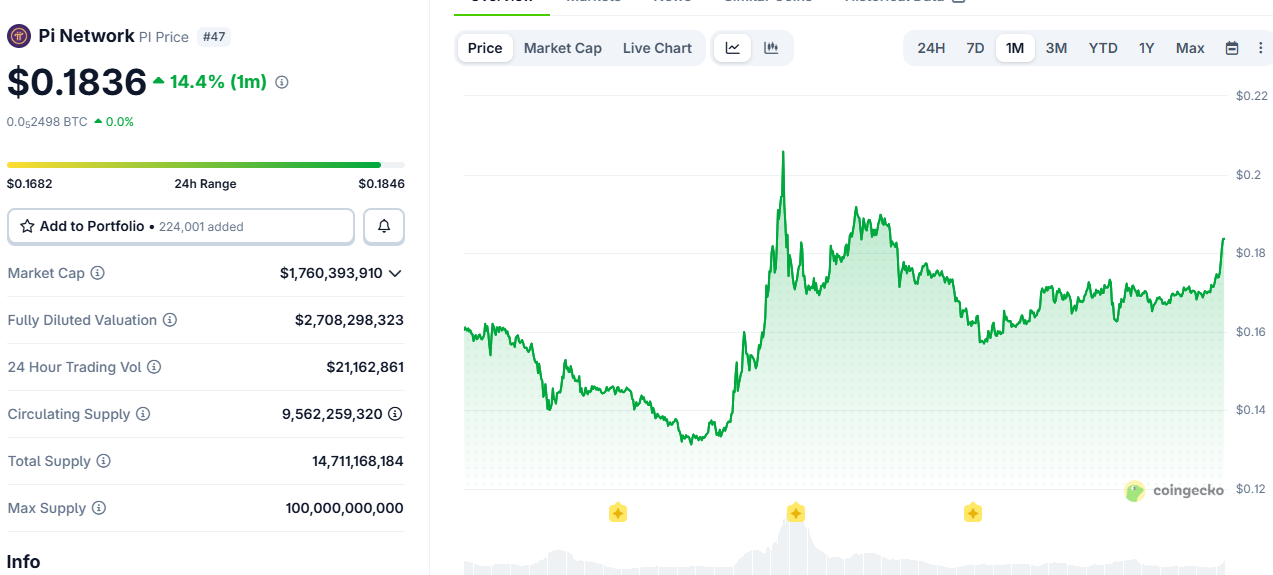The width and height of the screenshot is (1273, 575).
Task: Click the Fully Diluted Valuation info icon
Action: (170, 320)
